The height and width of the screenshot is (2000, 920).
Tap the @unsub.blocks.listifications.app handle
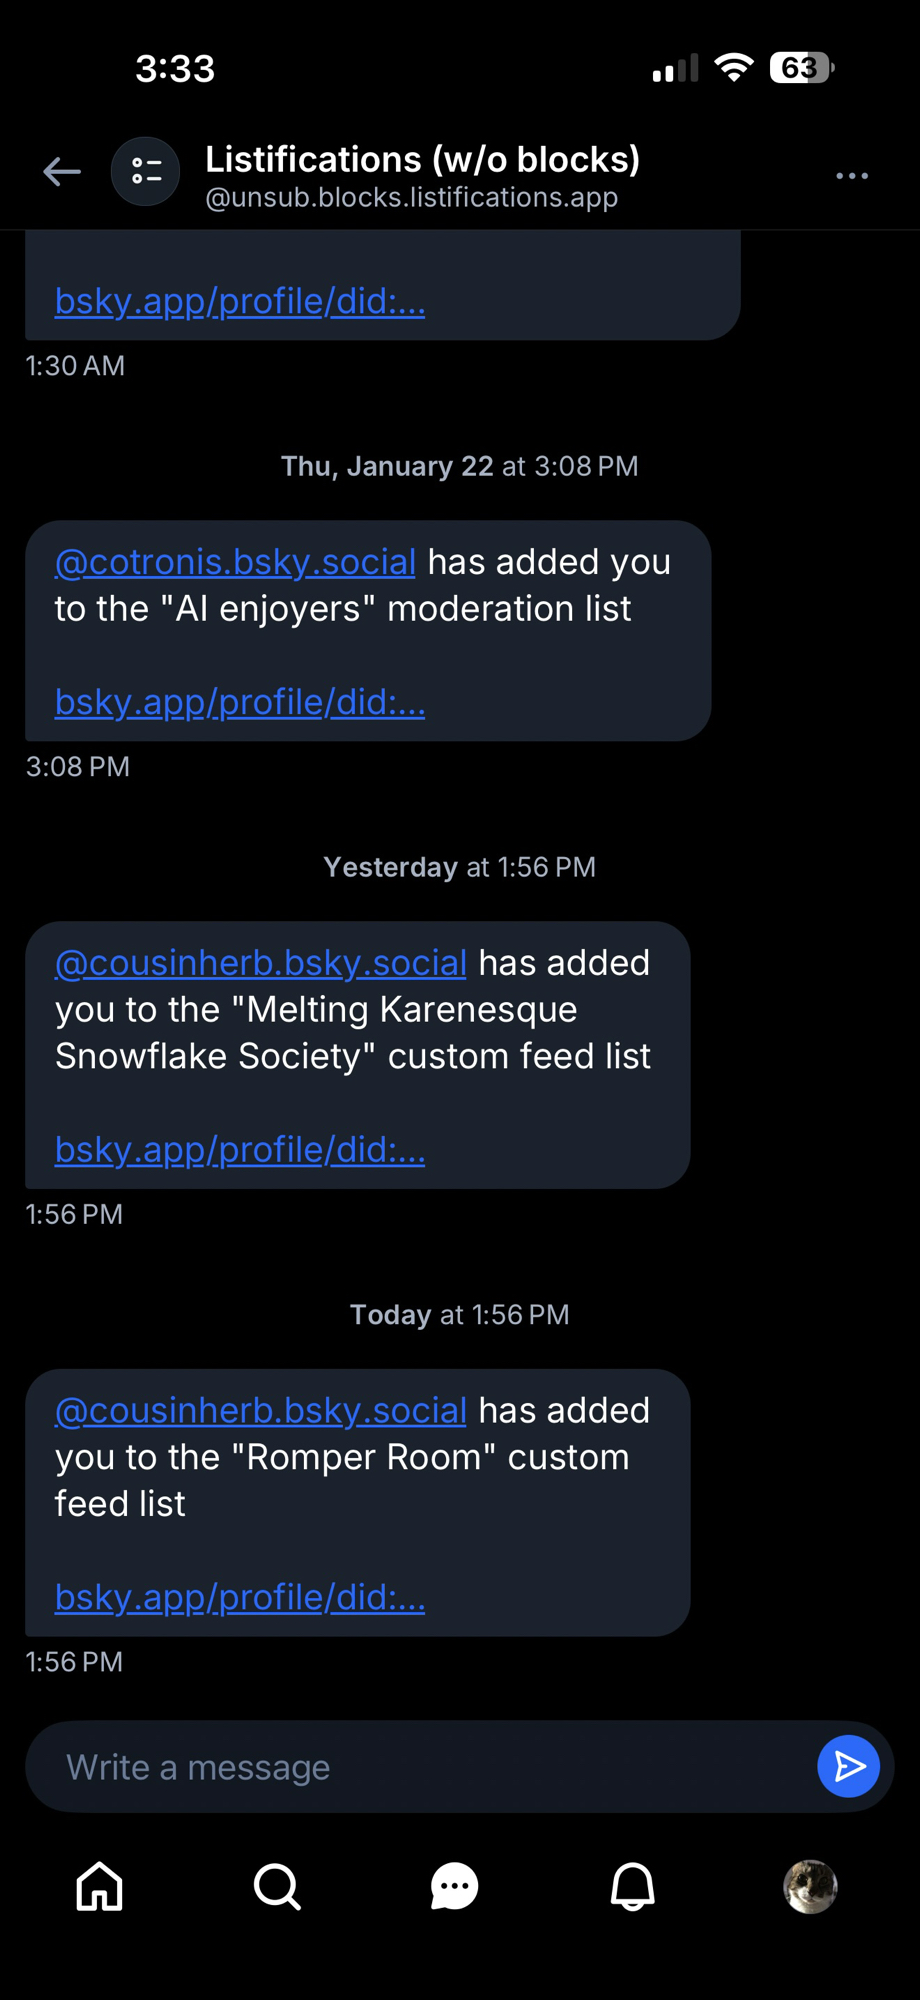(x=411, y=198)
